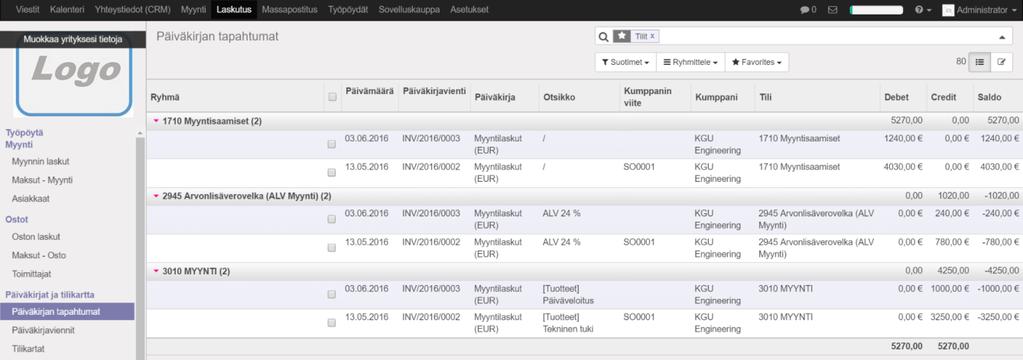Screen dimensions: 1023x360
Task: Click the company Logo placeholder
Action: pos(74,75)
